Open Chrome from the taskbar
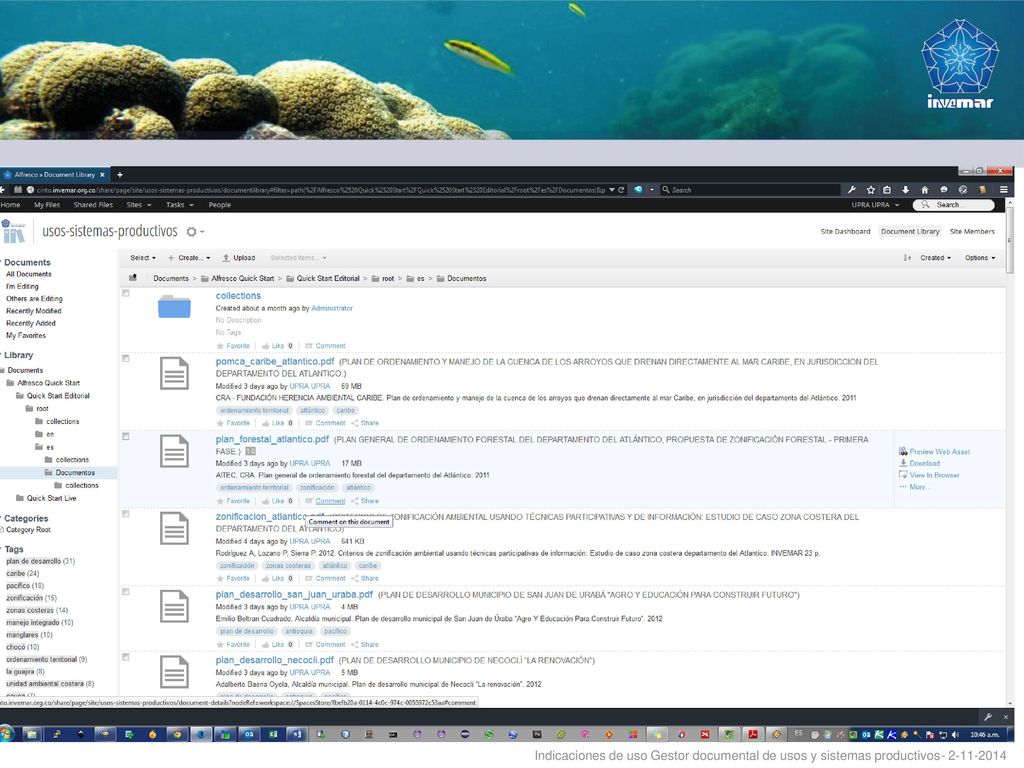Image resolution: width=1024 pixels, height=768 pixels. click(177, 735)
